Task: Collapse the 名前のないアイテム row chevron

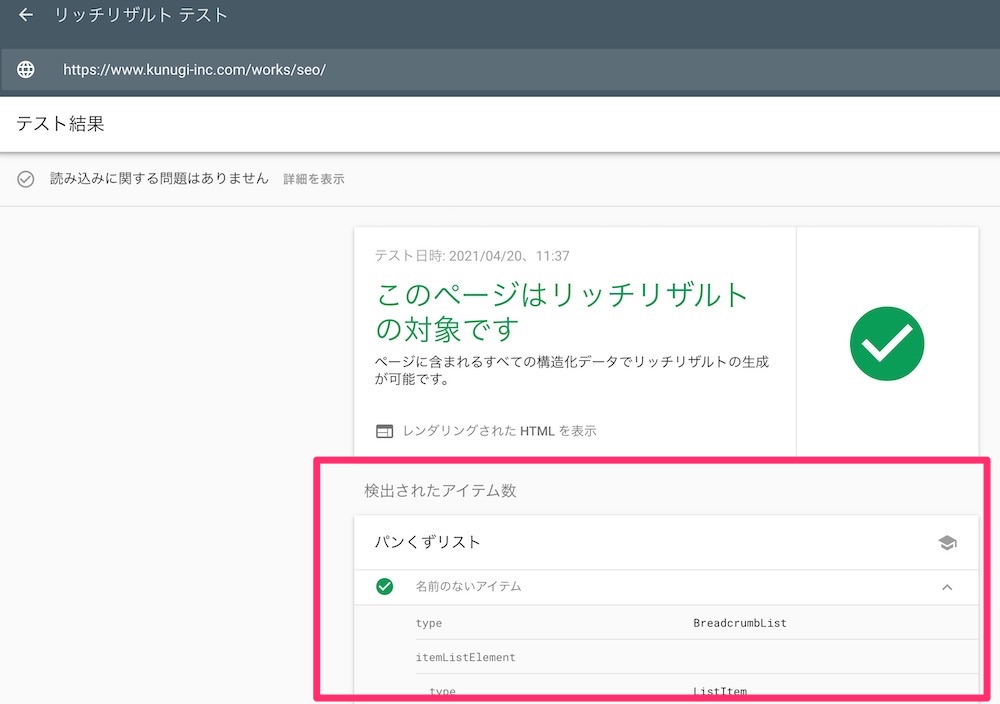Action: click(x=947, y=587)
